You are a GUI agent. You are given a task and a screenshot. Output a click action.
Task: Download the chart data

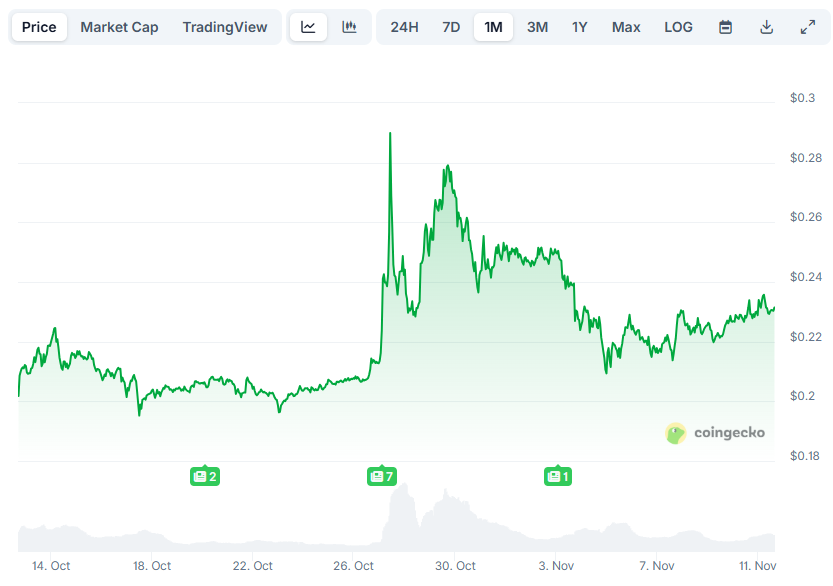[x=766, y=27]
